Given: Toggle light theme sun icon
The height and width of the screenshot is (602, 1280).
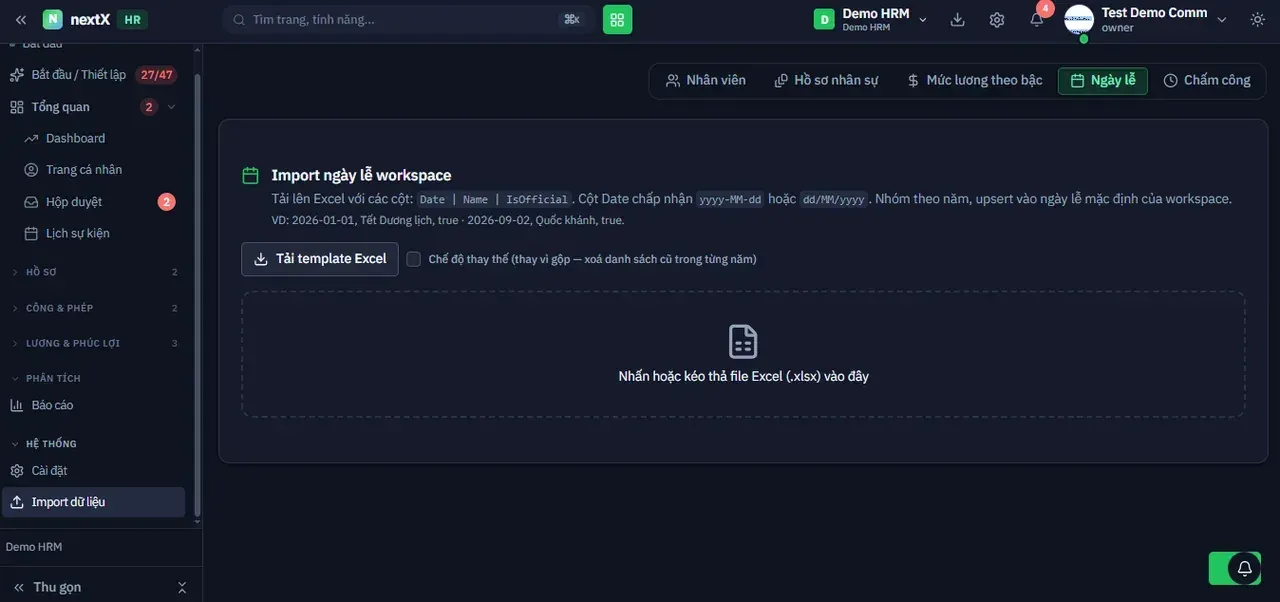Looking at the screenshot, I should (x=1257, y=19).
